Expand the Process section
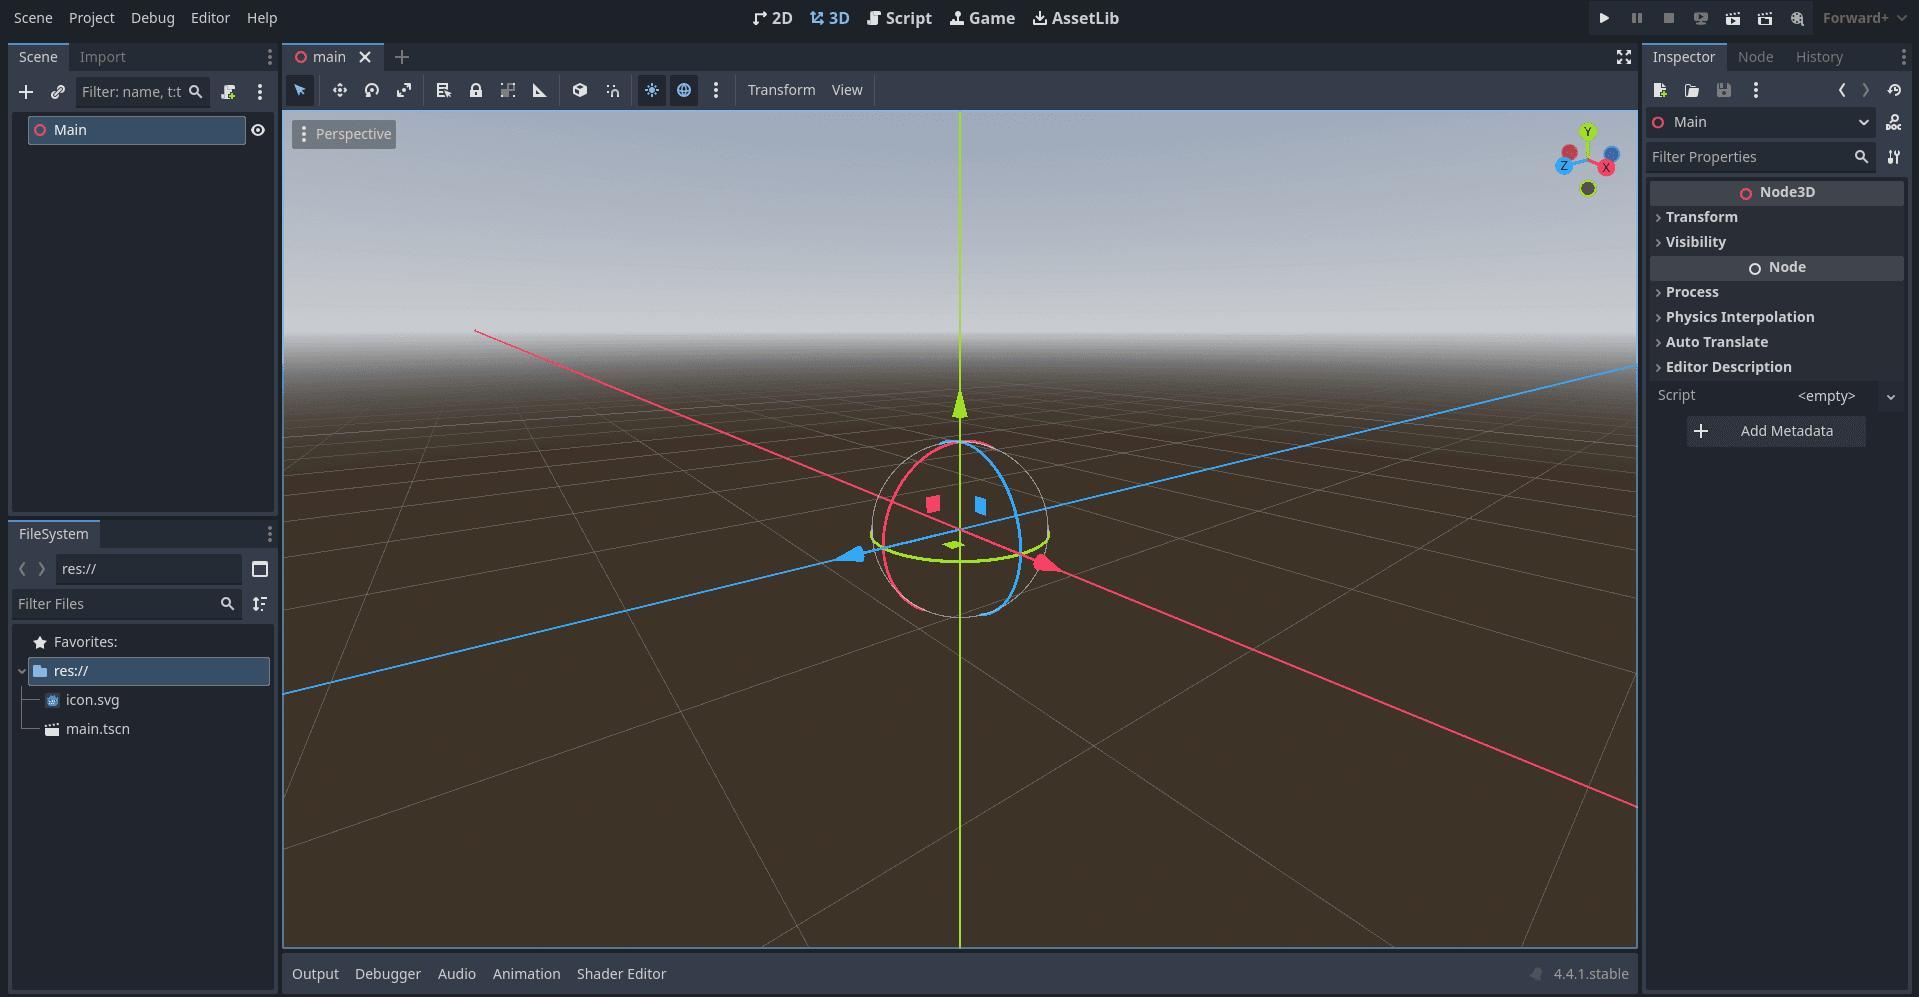Screen dimensions: 1919x997 [1776, 292]
